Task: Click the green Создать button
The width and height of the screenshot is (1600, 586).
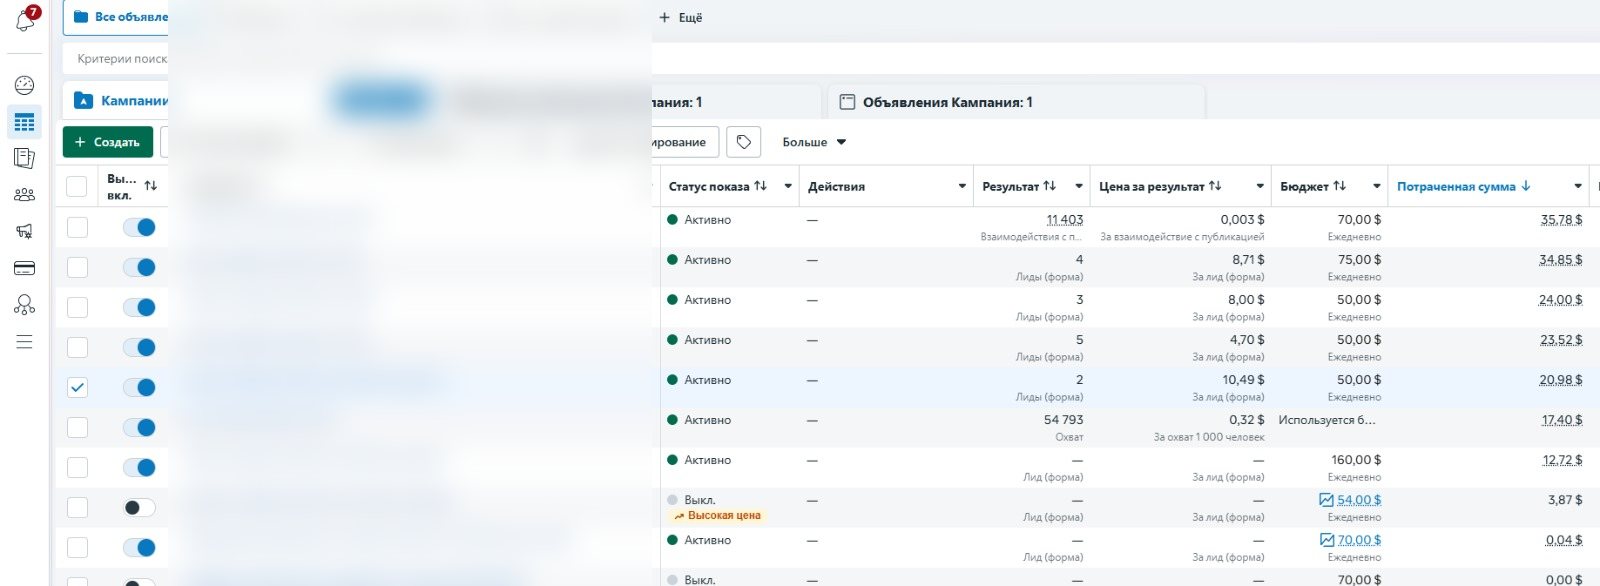Action: pyautogui.click(x=108, y=142)
